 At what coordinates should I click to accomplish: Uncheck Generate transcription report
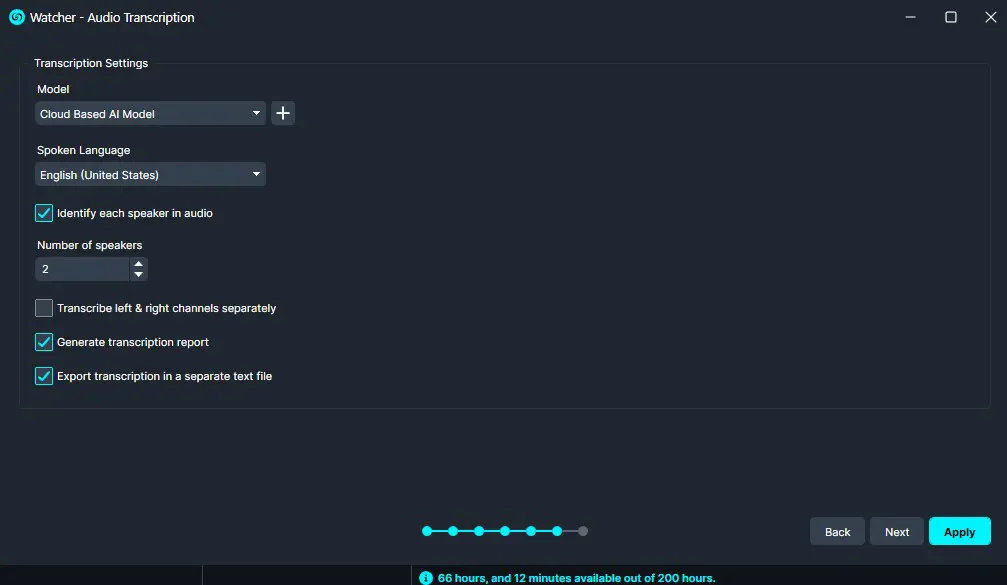click(44, 342)
